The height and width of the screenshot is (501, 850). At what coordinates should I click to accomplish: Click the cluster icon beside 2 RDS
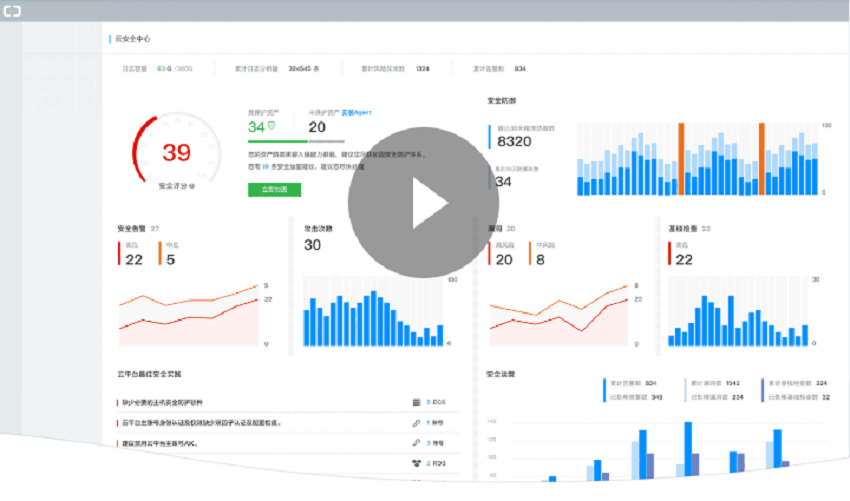tap(416, 464)
